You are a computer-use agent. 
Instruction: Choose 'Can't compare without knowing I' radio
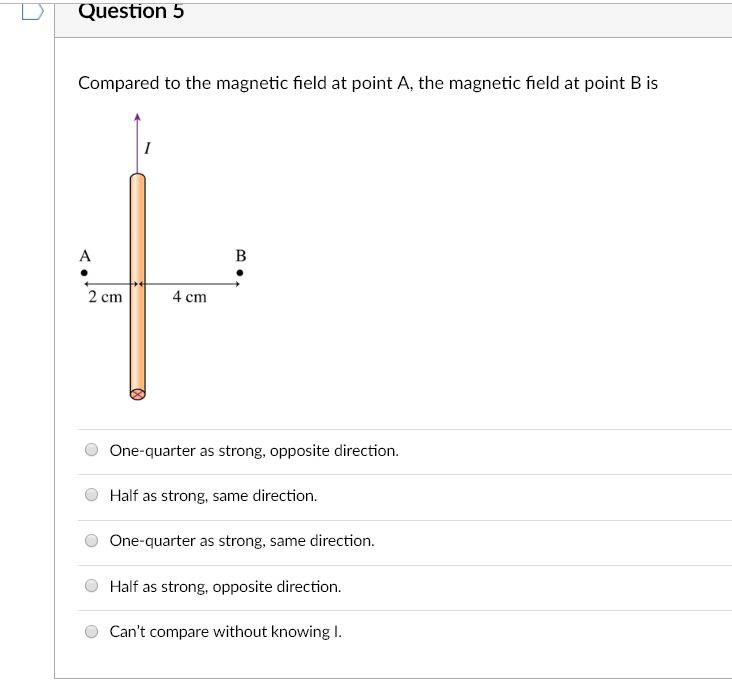(92, 631)
